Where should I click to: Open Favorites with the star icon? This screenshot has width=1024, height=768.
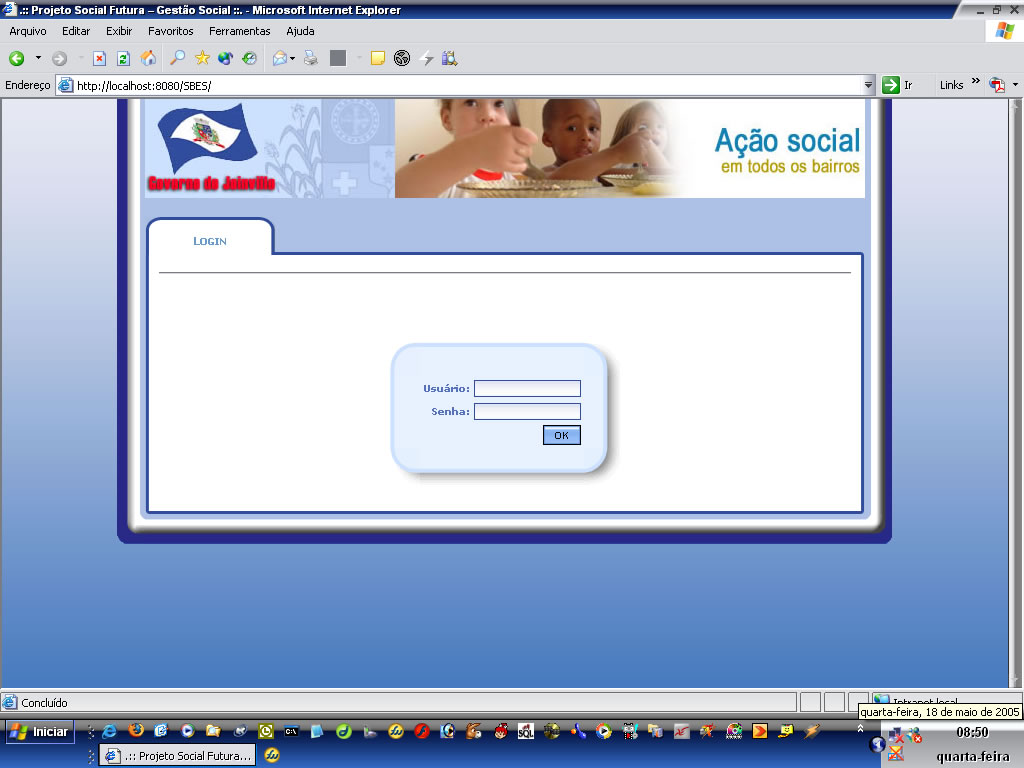pyautogui.click(x=202, y=58)
